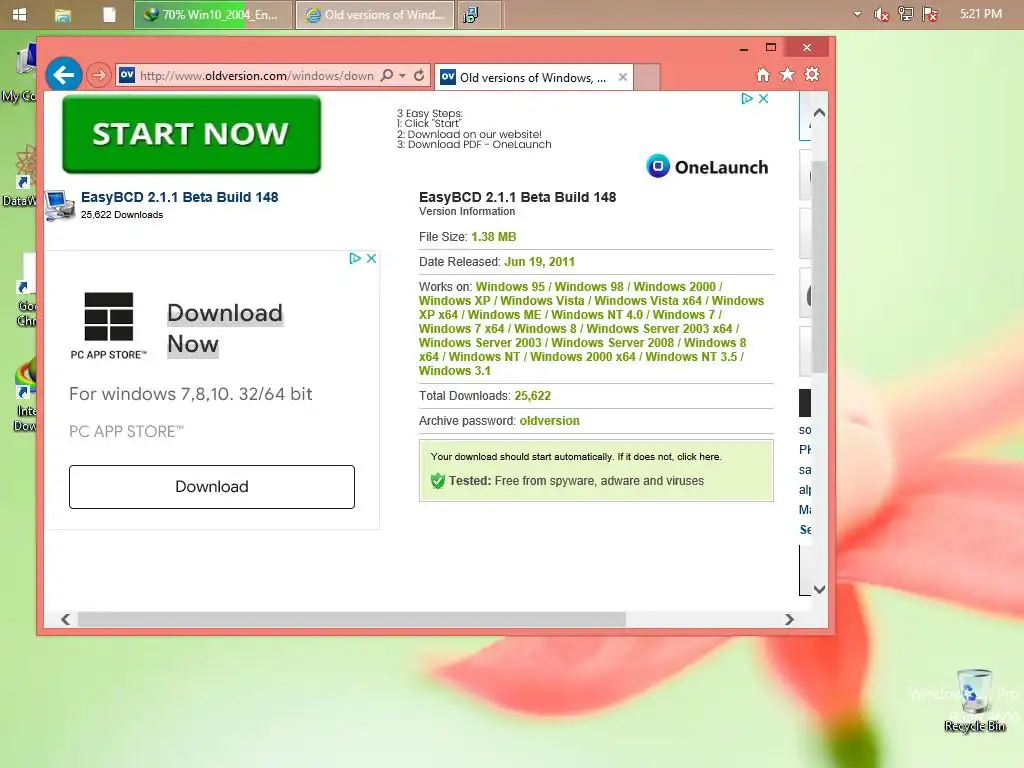Screen dimensions: 1024x768
Task: Close the 'Old versions of Windows' tab
Action: pyautogui.click(x=623, y=77)
